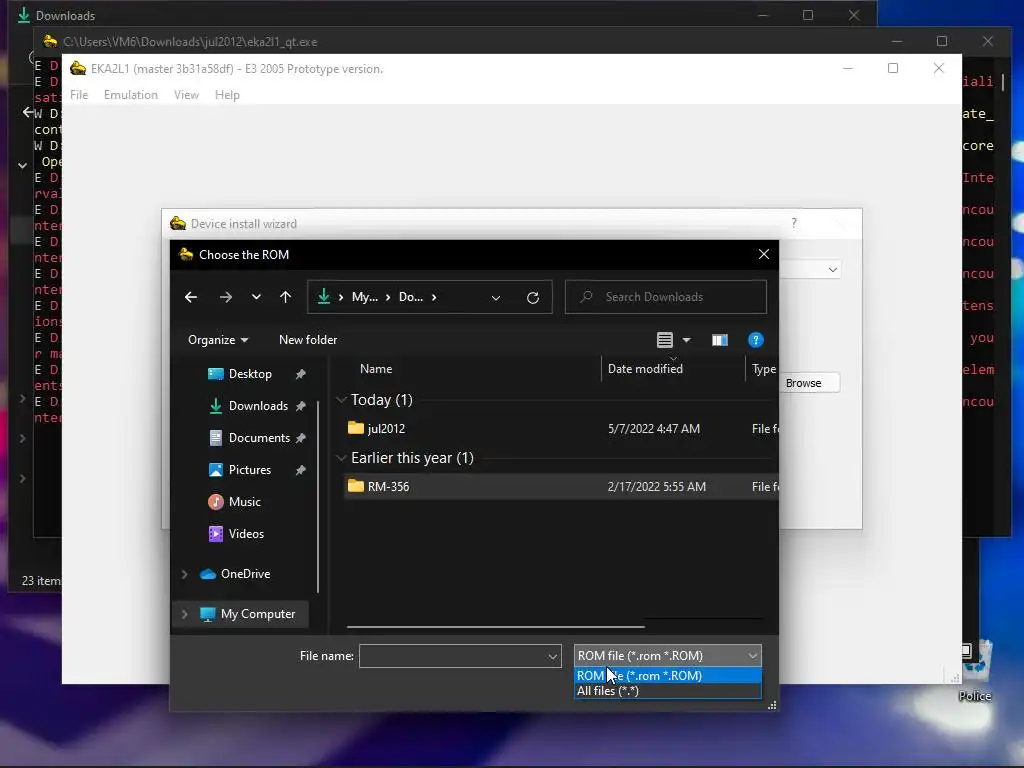Click the Downloads pin icon
The image size is (1024, 768).
pos(300,406)
